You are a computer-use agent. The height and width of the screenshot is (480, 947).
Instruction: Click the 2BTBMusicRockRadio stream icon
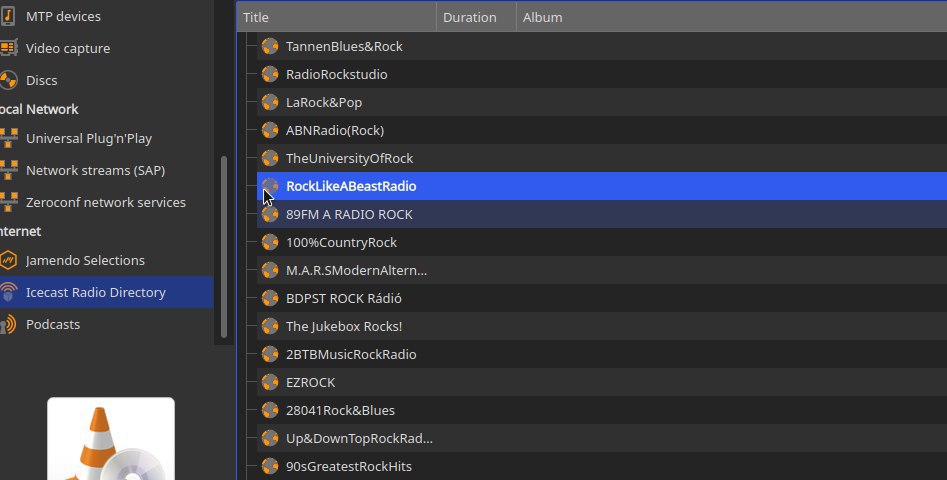[x=270, y=354]
